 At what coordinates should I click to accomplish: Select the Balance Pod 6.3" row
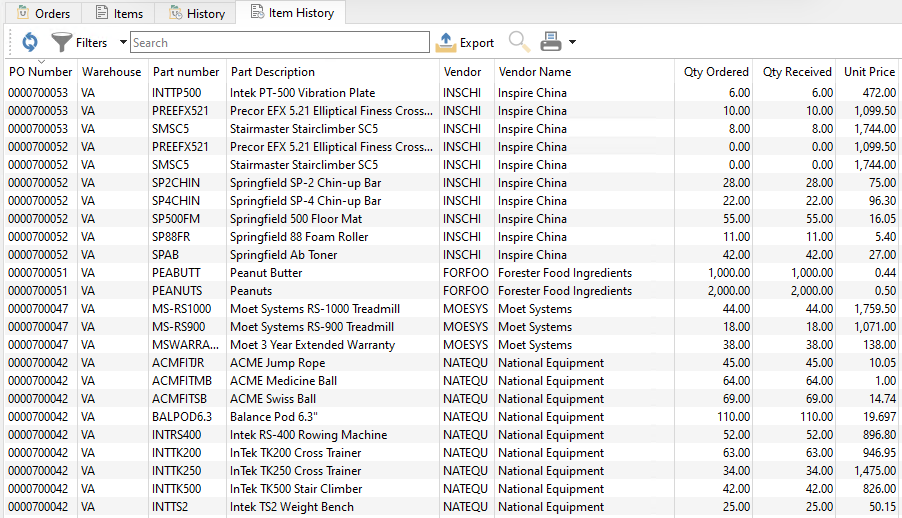pyautogui.click(x=451, y=417)
